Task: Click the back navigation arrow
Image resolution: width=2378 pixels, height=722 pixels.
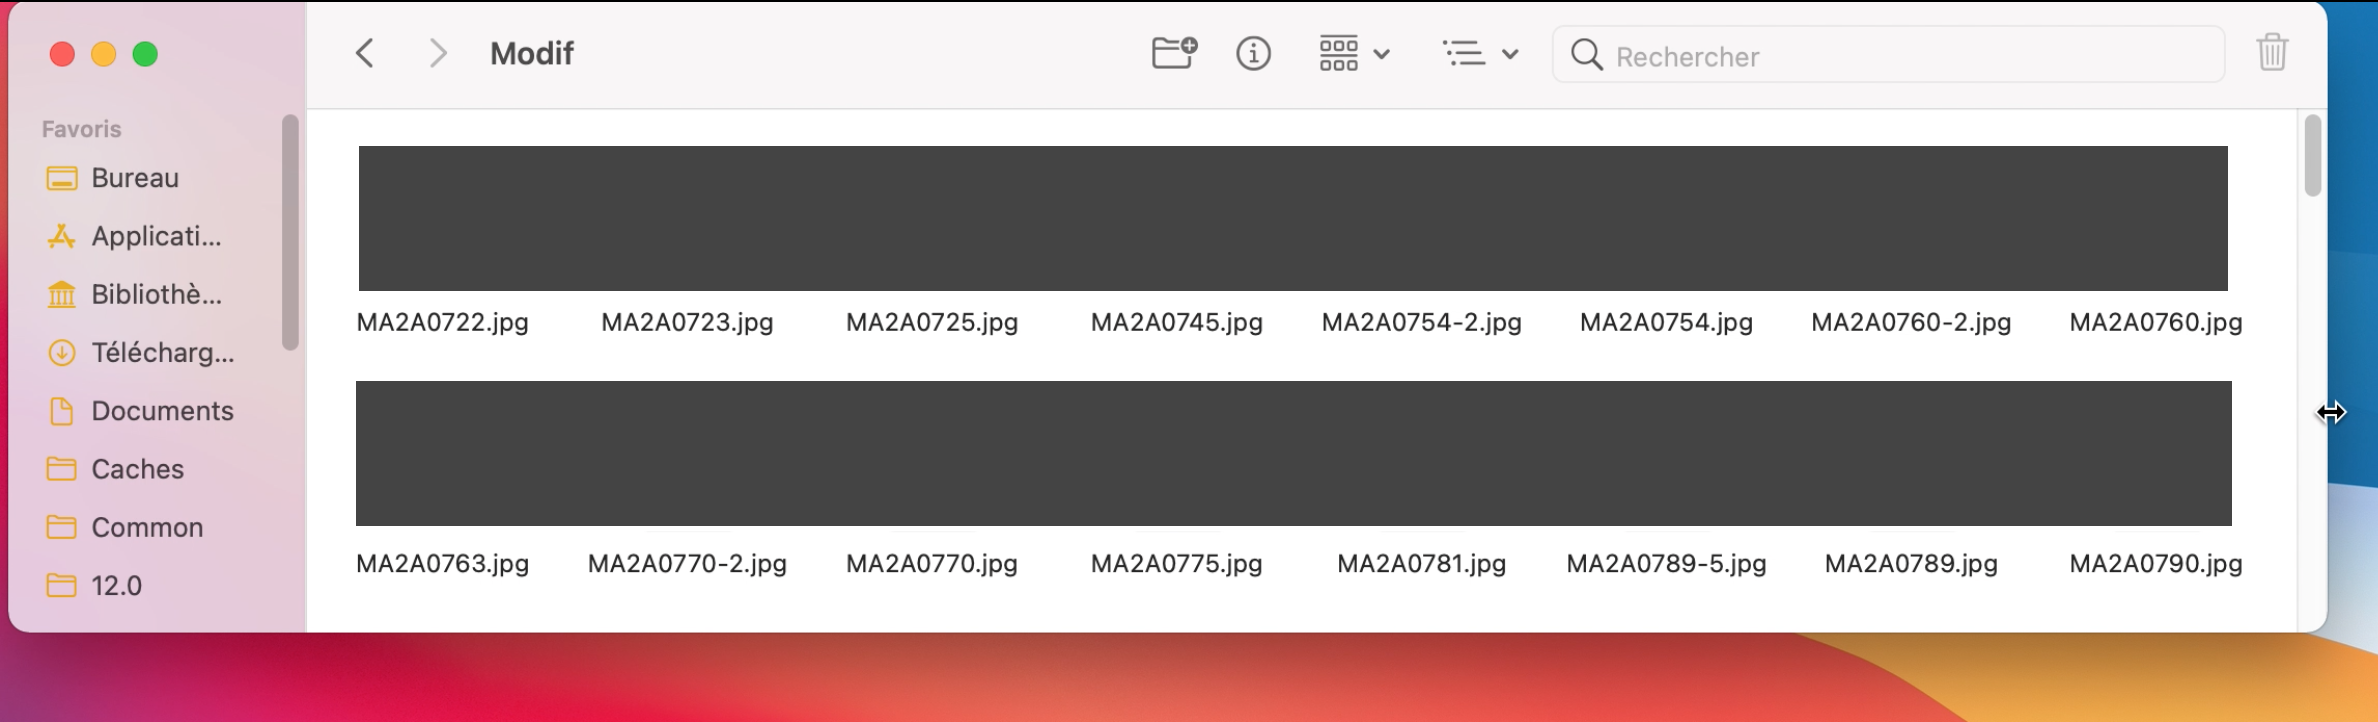Action: coord(365,53)
